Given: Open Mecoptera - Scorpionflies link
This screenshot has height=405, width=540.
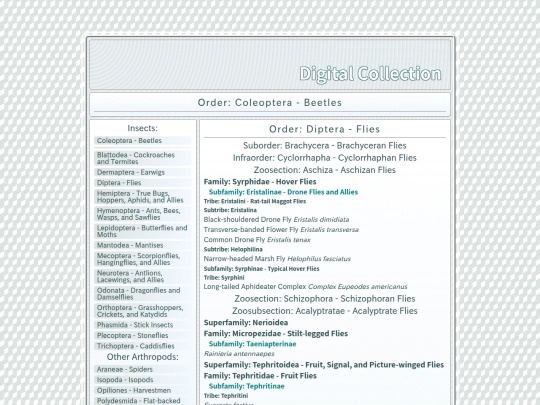Looking at the screenshot, I should point(143,259).
